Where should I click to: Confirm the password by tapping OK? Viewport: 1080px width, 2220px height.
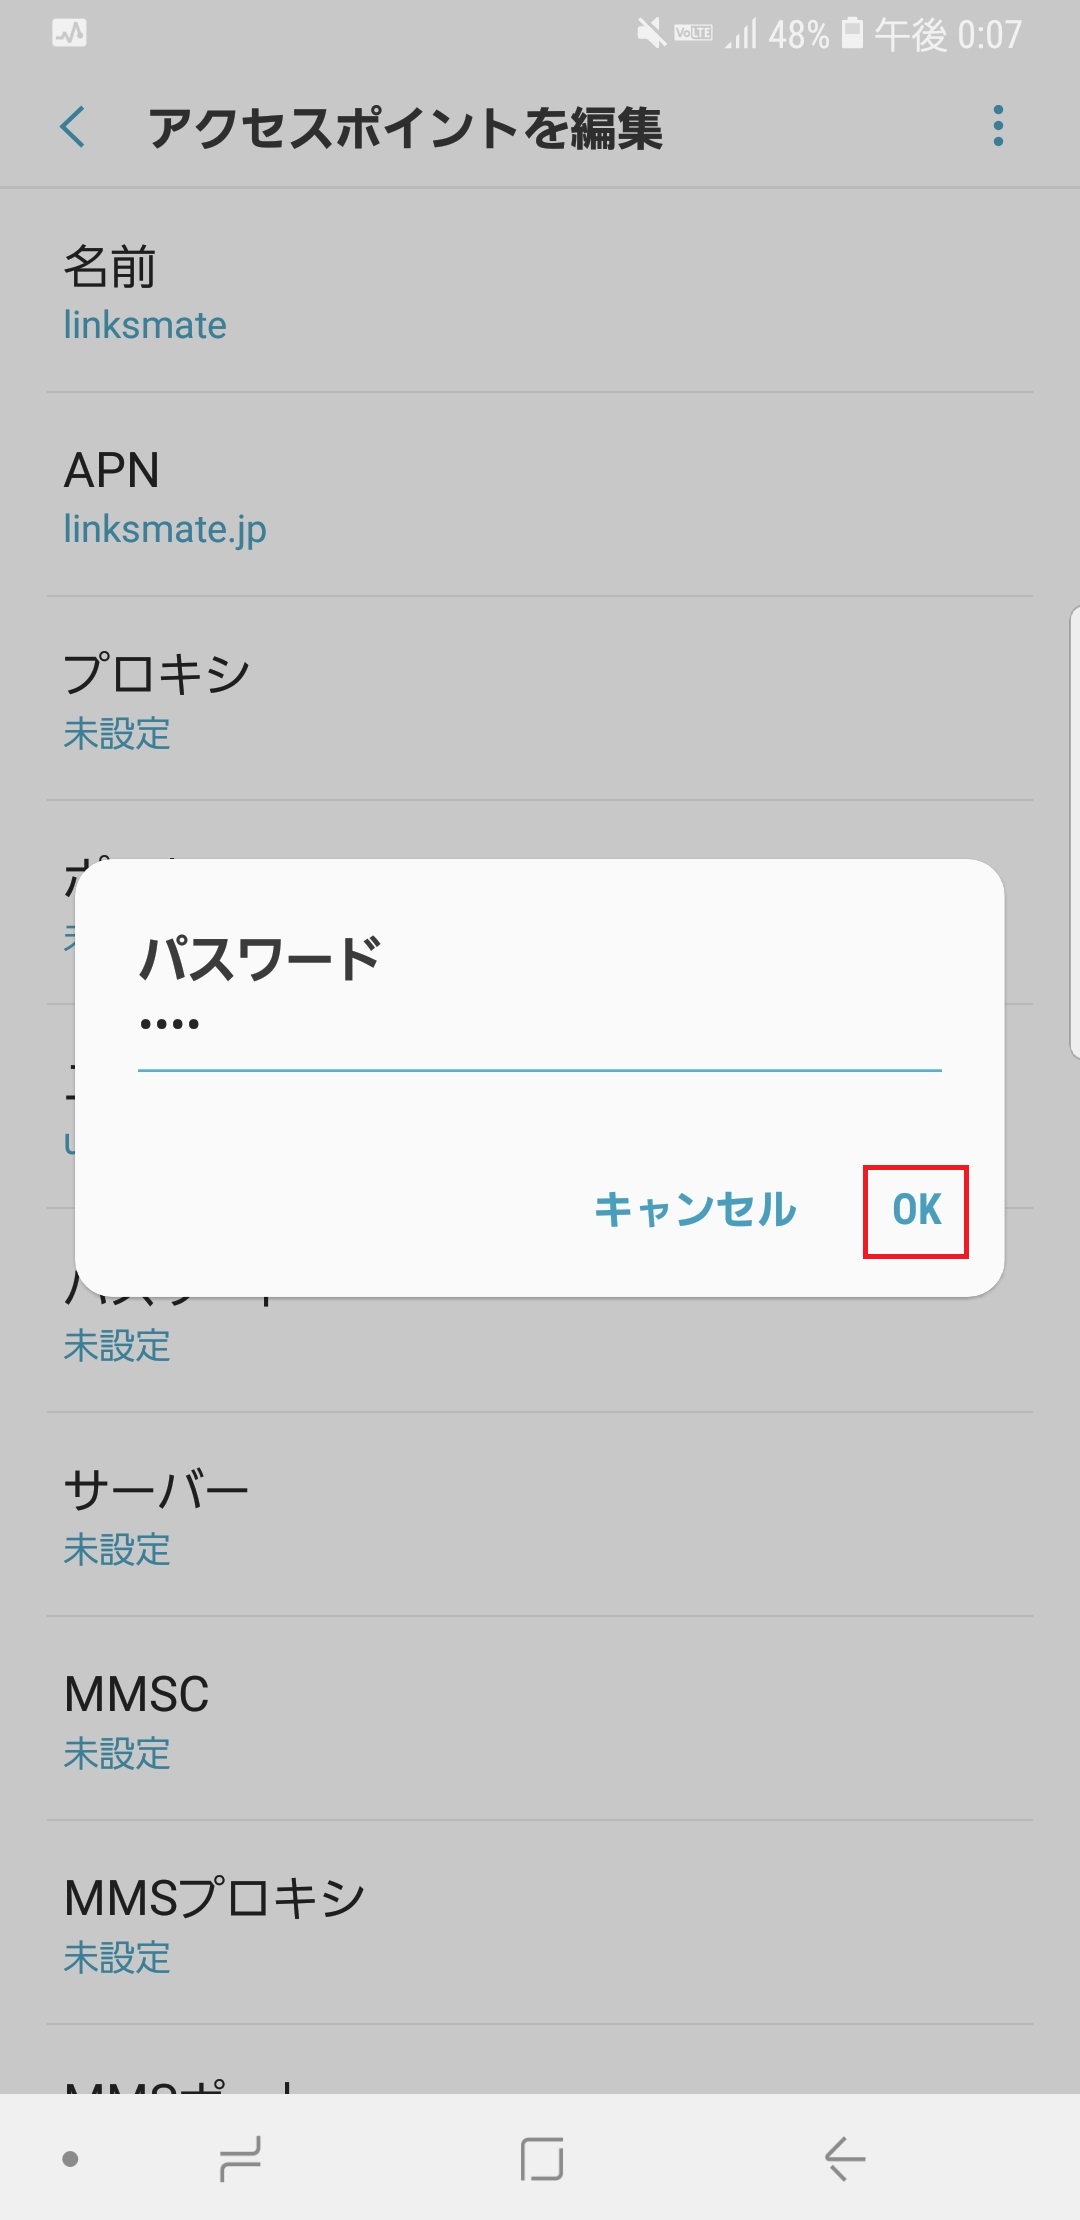pos(915,1211)
